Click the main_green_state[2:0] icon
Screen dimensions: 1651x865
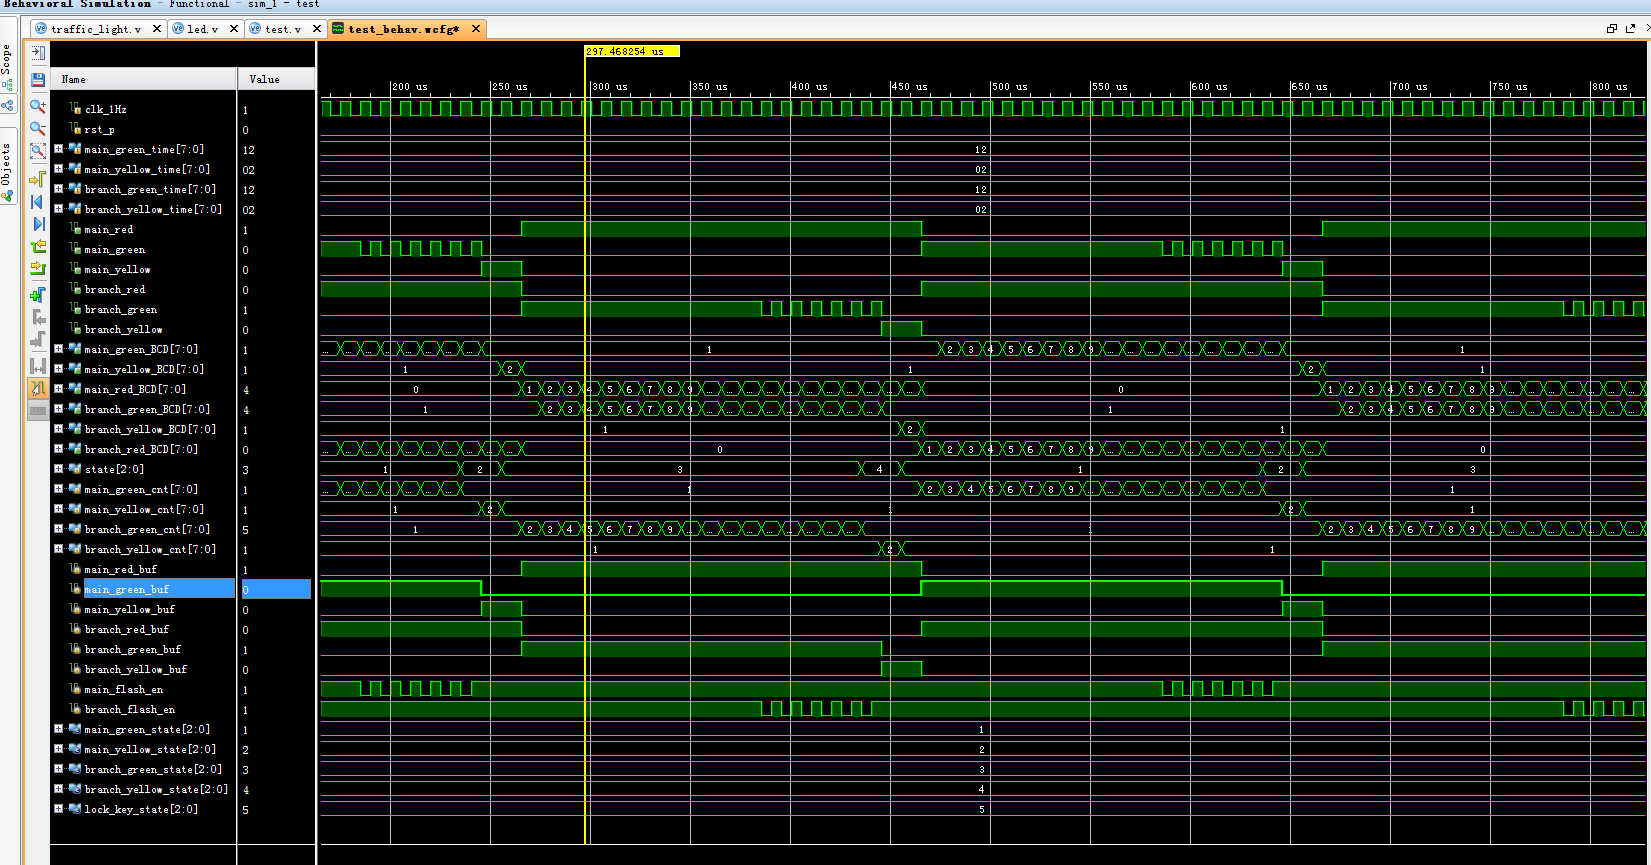75,729
